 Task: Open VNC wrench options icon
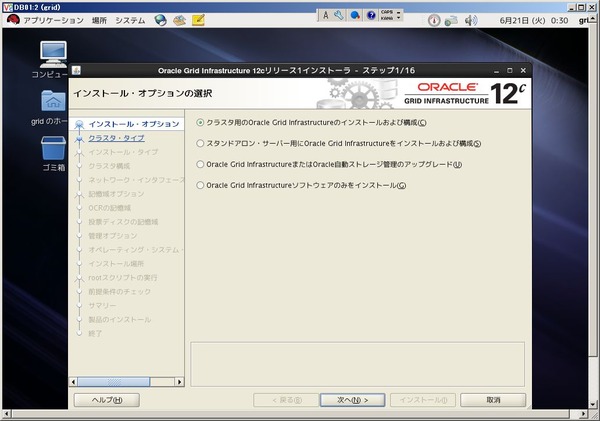point(339,15)
